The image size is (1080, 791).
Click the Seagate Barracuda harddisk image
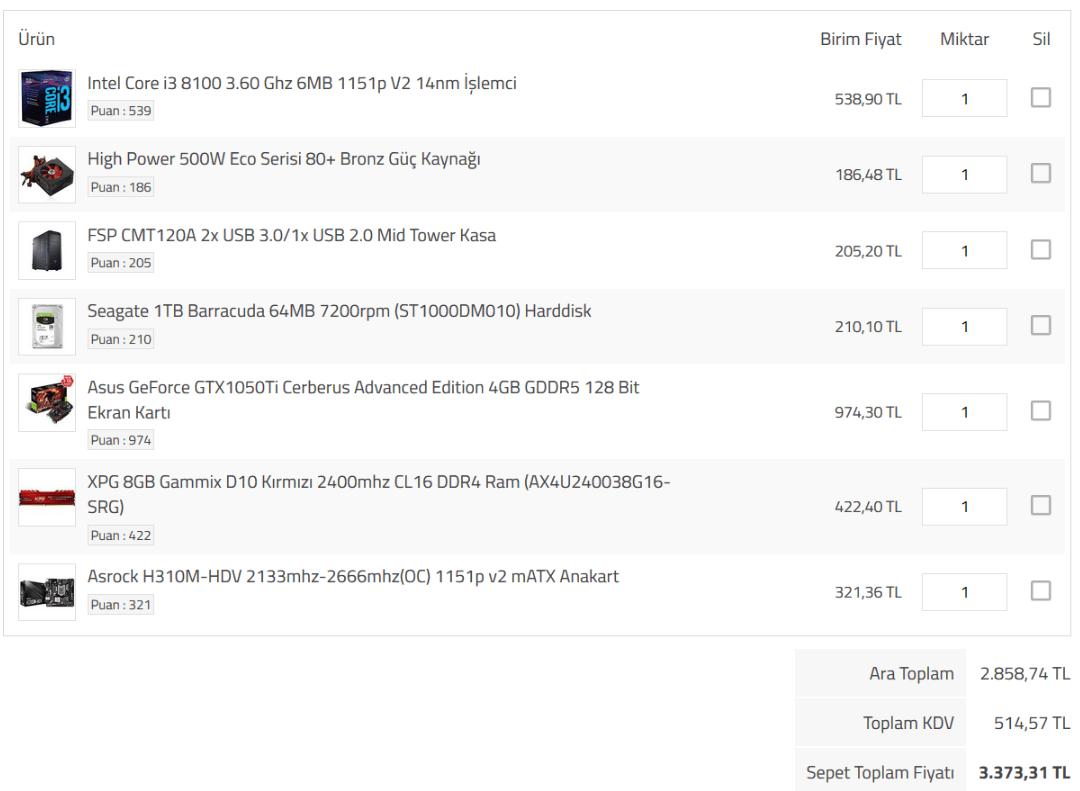(47, 326)
